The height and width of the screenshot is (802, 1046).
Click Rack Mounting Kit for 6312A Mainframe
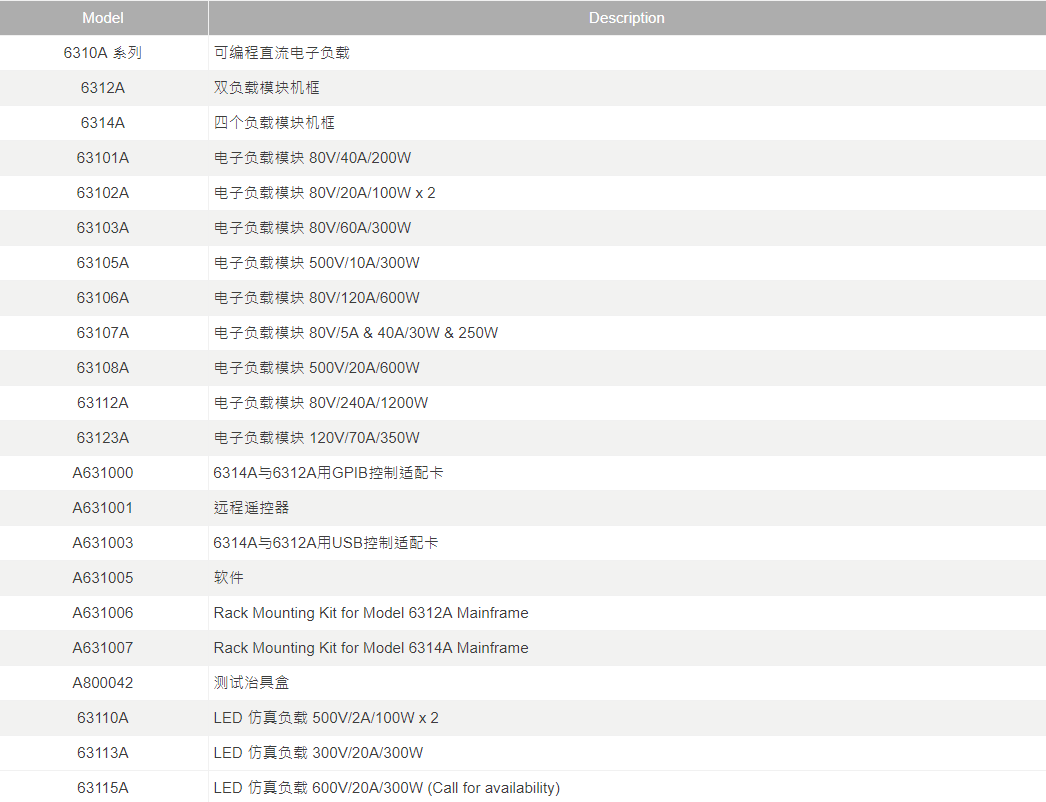[371, 613]
